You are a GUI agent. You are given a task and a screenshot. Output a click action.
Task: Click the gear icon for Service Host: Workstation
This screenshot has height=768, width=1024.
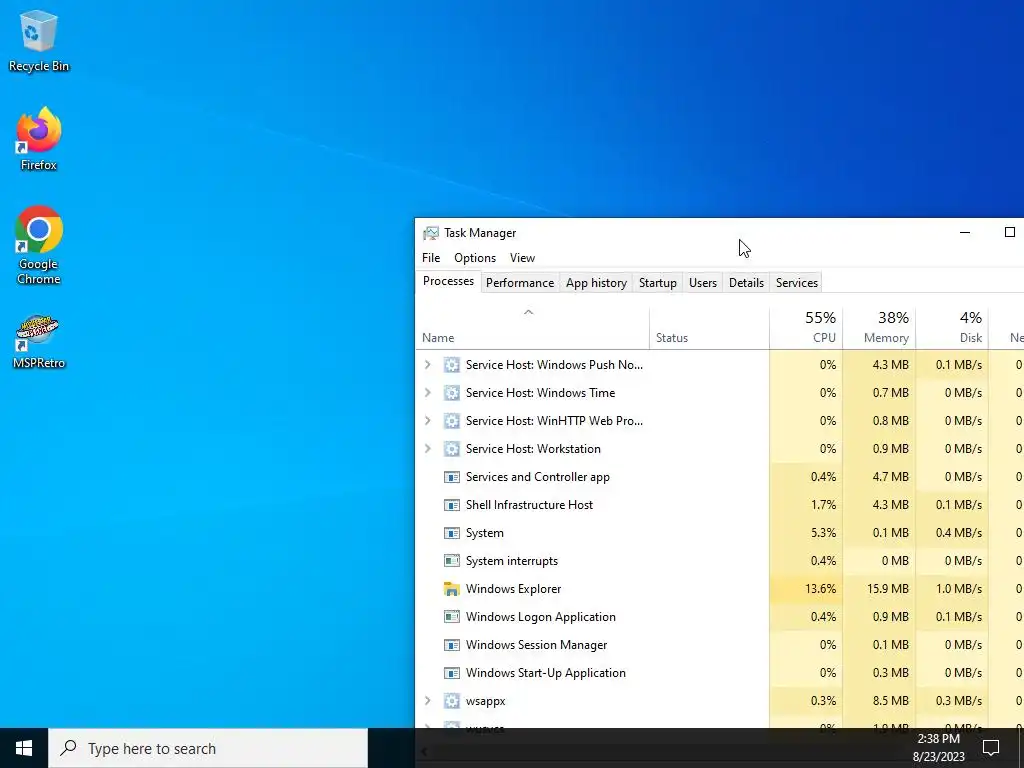pos(451,449)
